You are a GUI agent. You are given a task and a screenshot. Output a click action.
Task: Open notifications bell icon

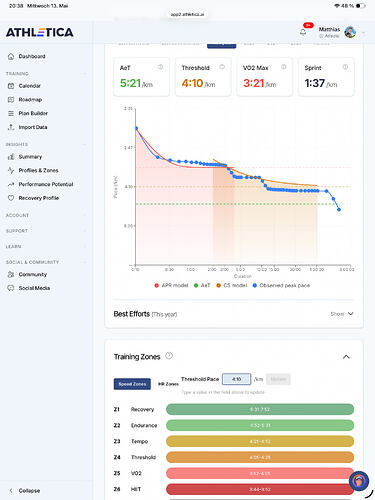(303, 32)
